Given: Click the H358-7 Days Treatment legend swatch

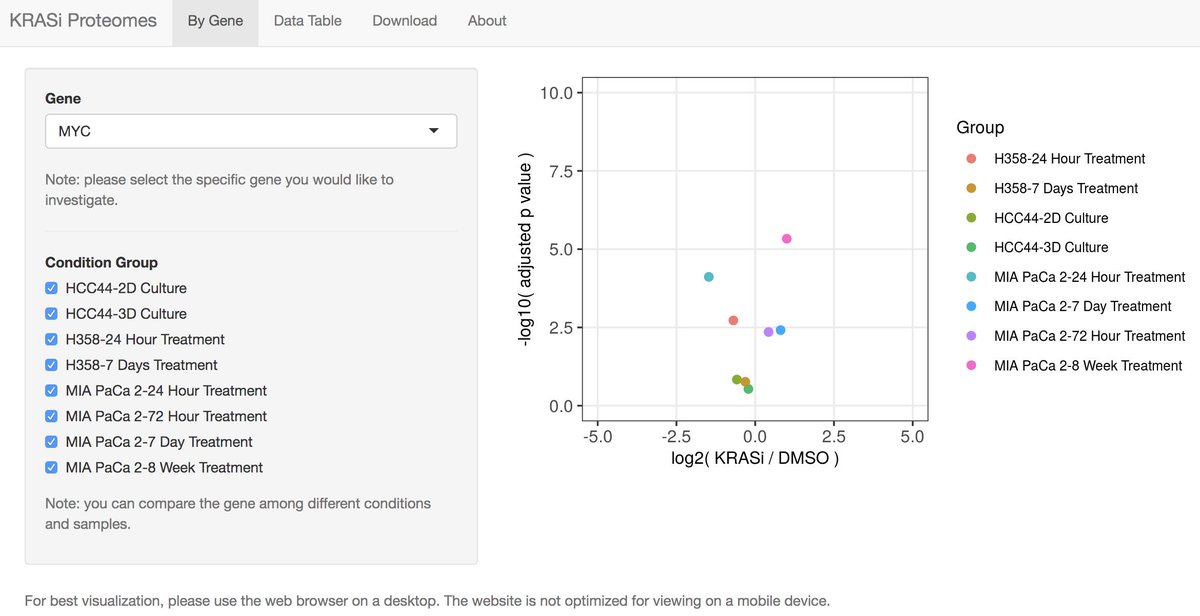Looking at the screenshot, I should point(971,188).
